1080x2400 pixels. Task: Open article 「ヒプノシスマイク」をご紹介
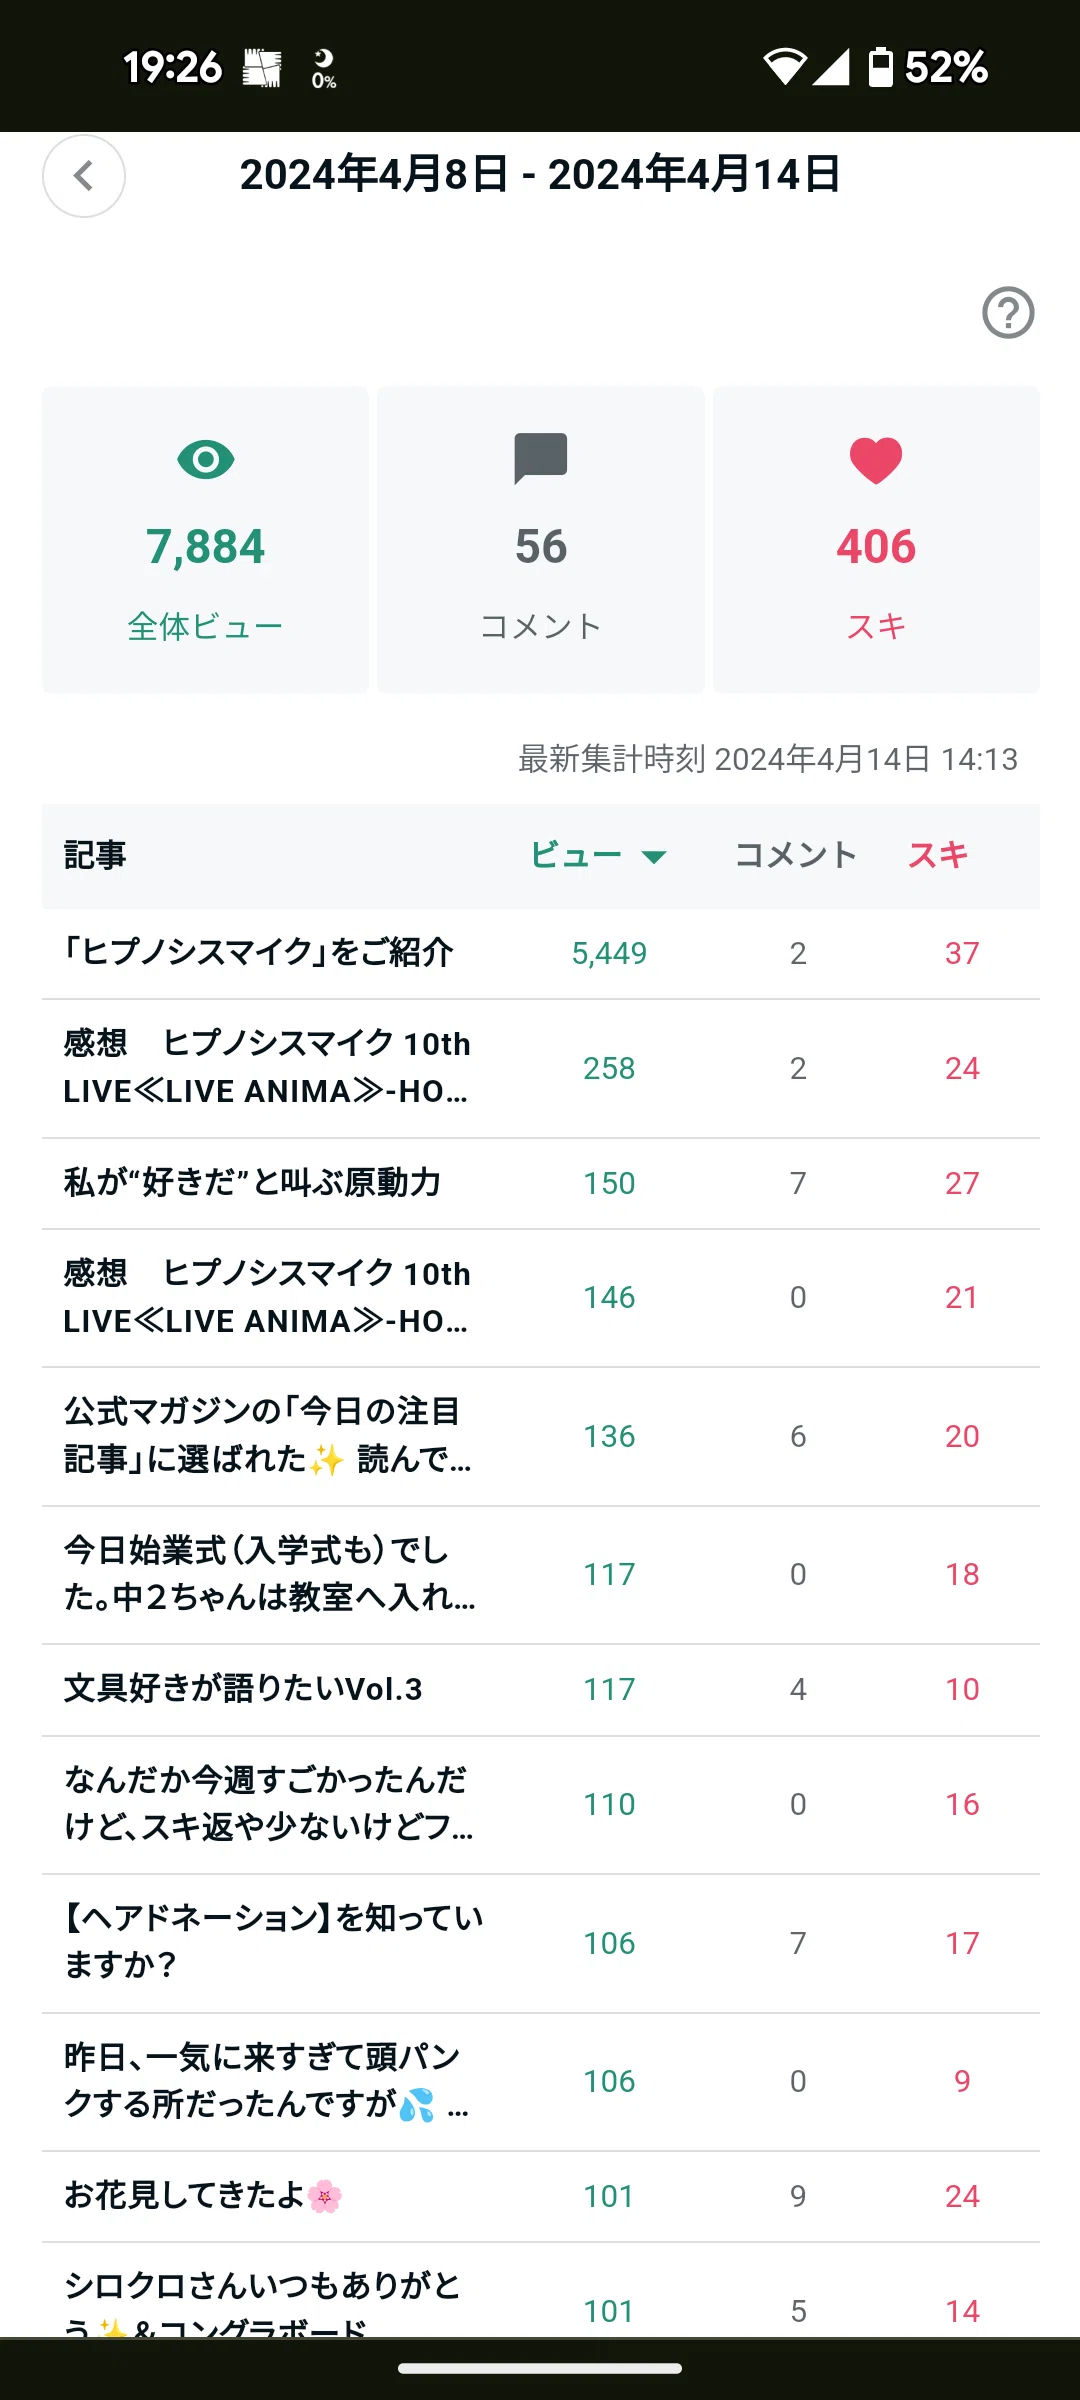[x=541, y=953]
